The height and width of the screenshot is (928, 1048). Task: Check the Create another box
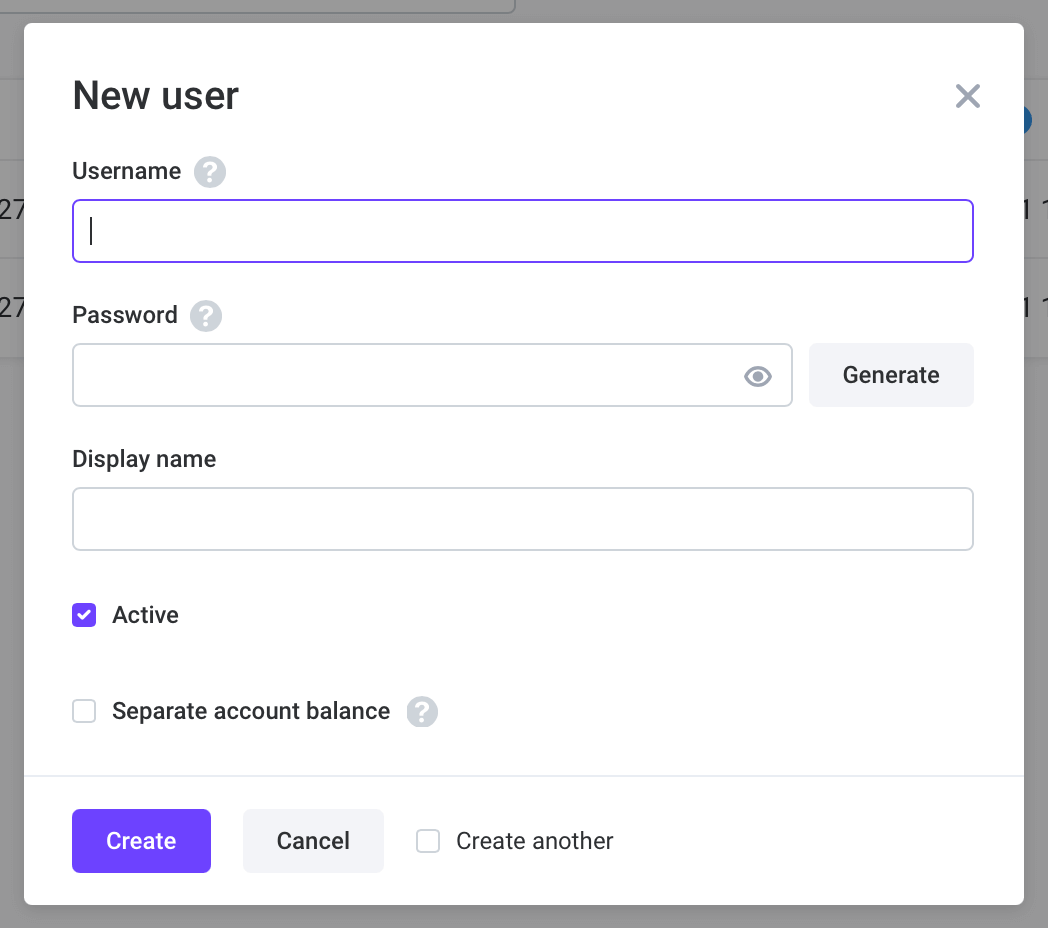[x=428, y=841]
